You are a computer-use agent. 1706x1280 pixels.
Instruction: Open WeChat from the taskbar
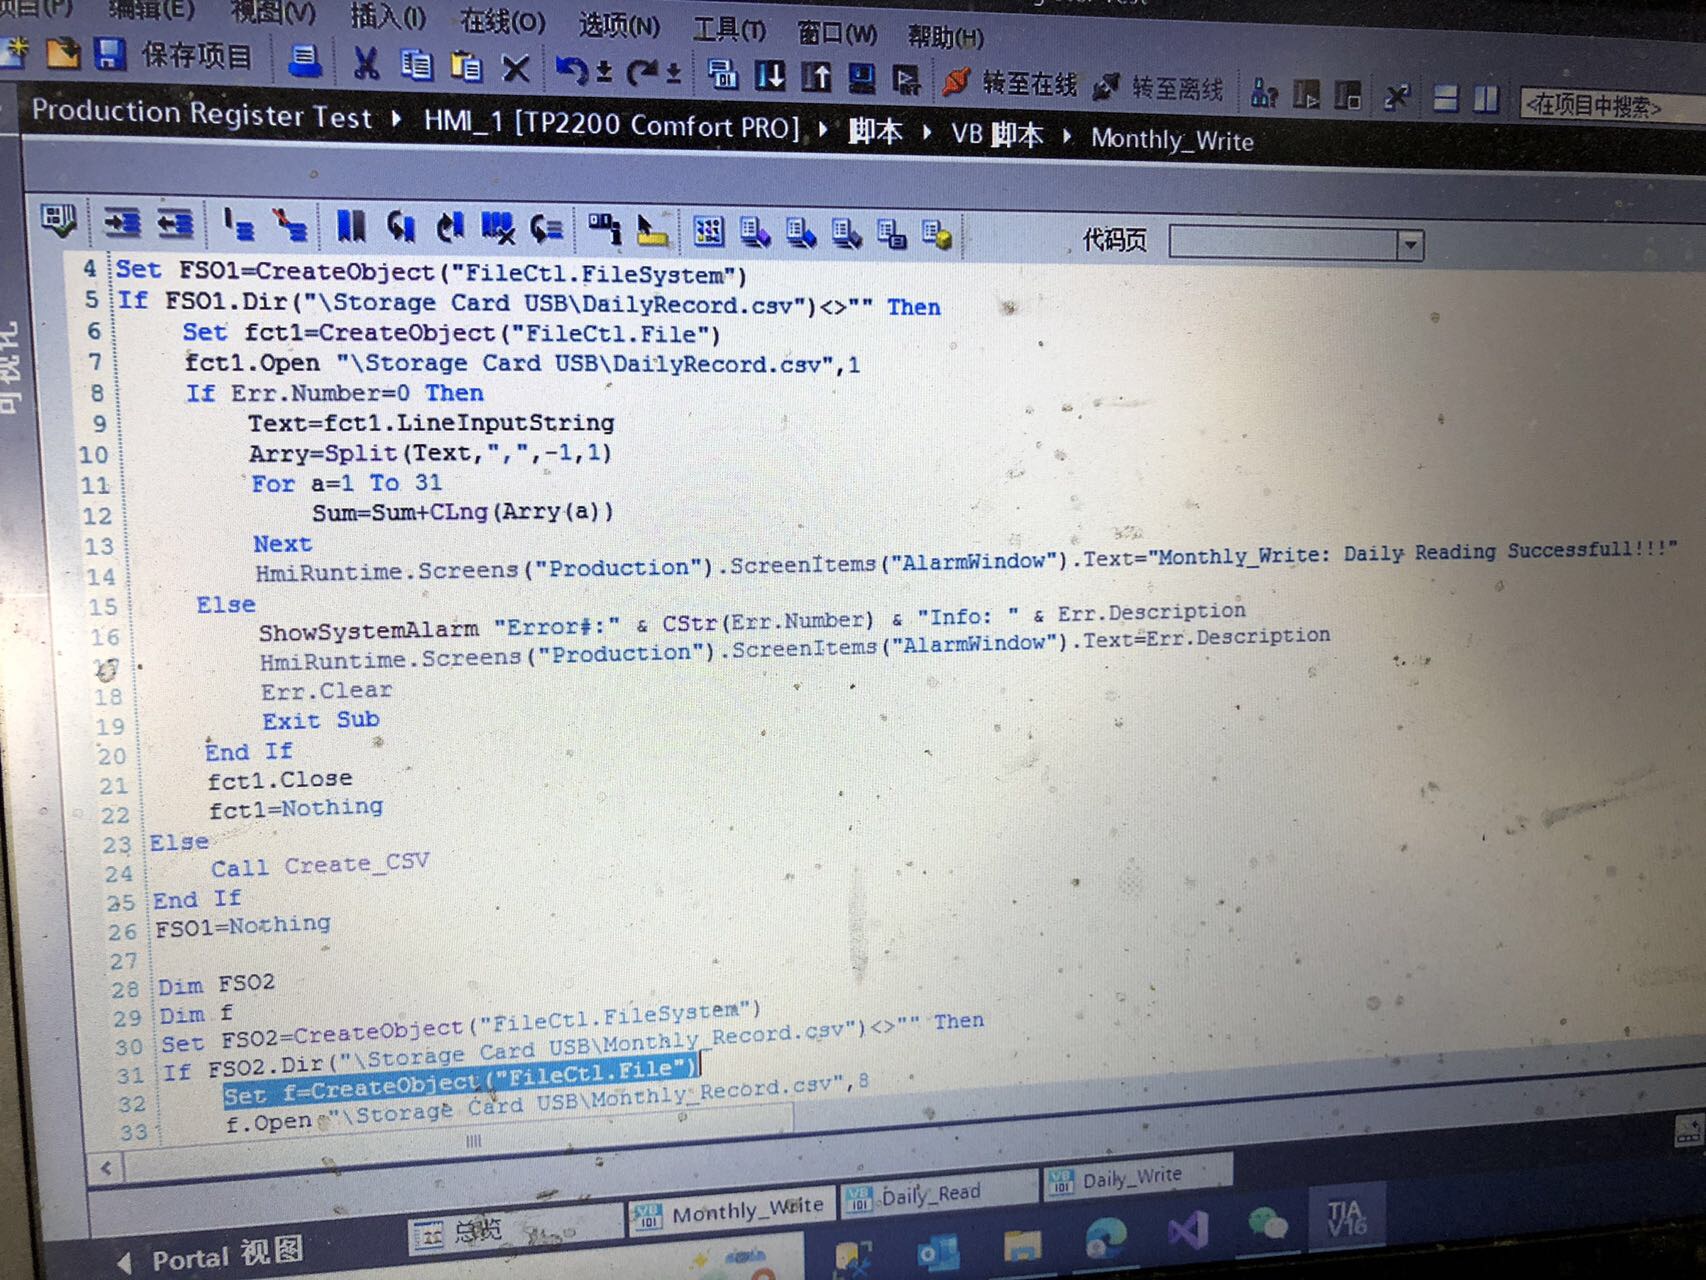click(1268, 1222)
